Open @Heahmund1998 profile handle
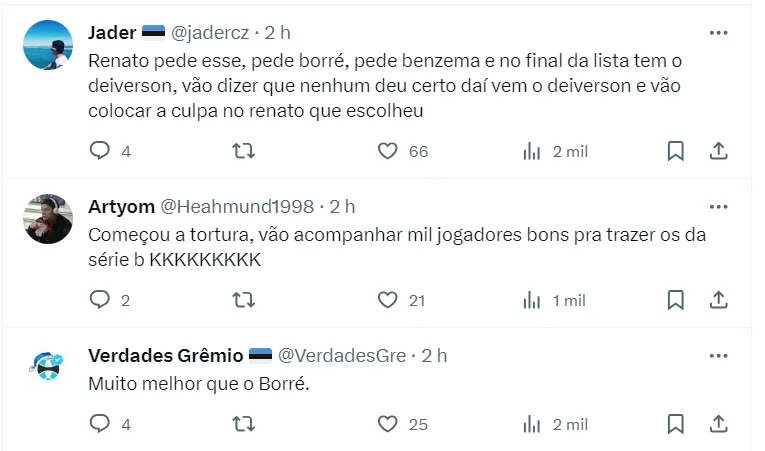 point(237,207)
